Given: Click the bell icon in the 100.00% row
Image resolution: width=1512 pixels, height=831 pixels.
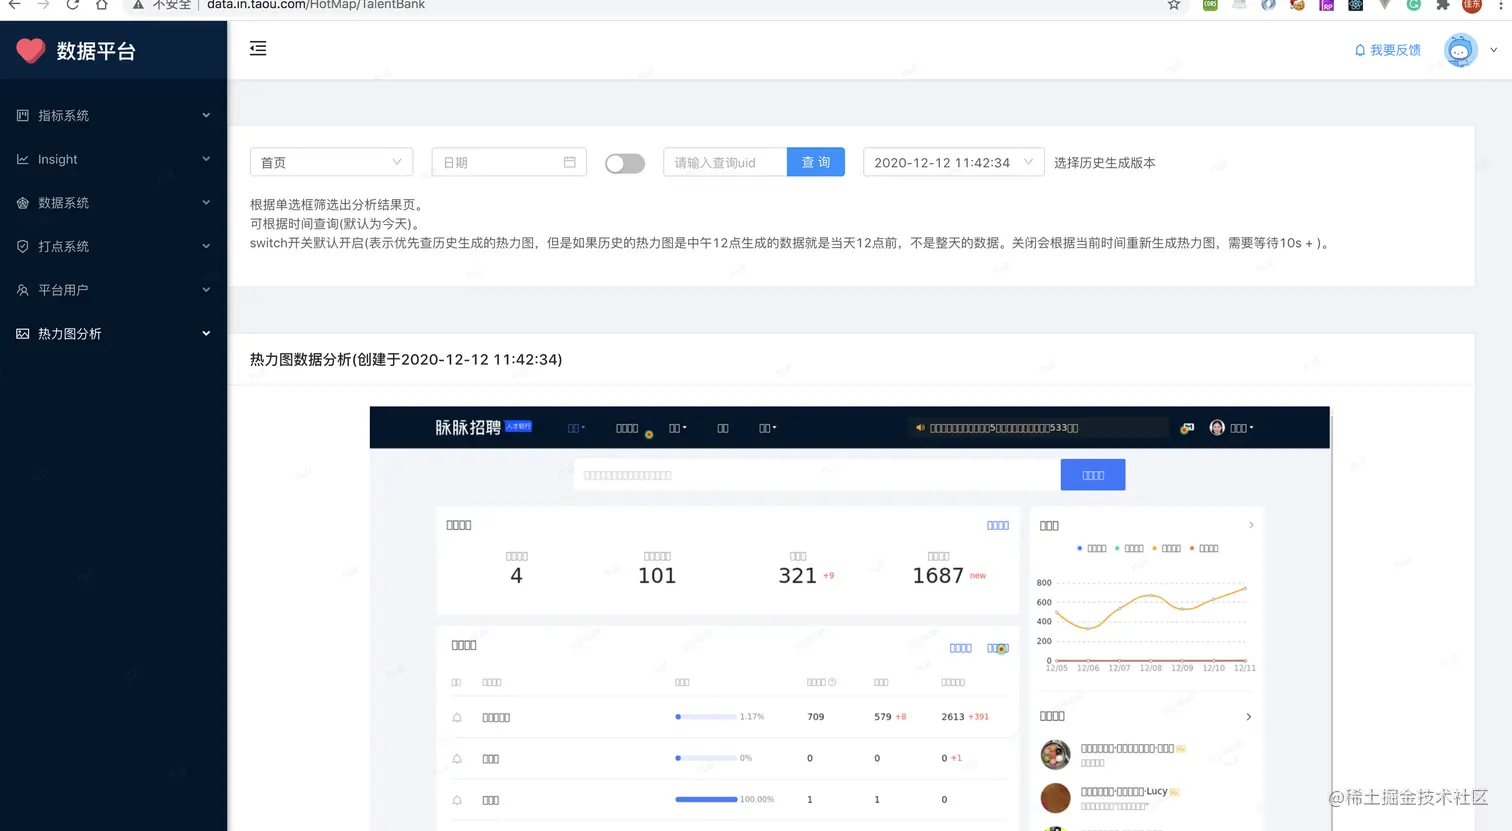Looking at the screenshot, I should point(457,800).
